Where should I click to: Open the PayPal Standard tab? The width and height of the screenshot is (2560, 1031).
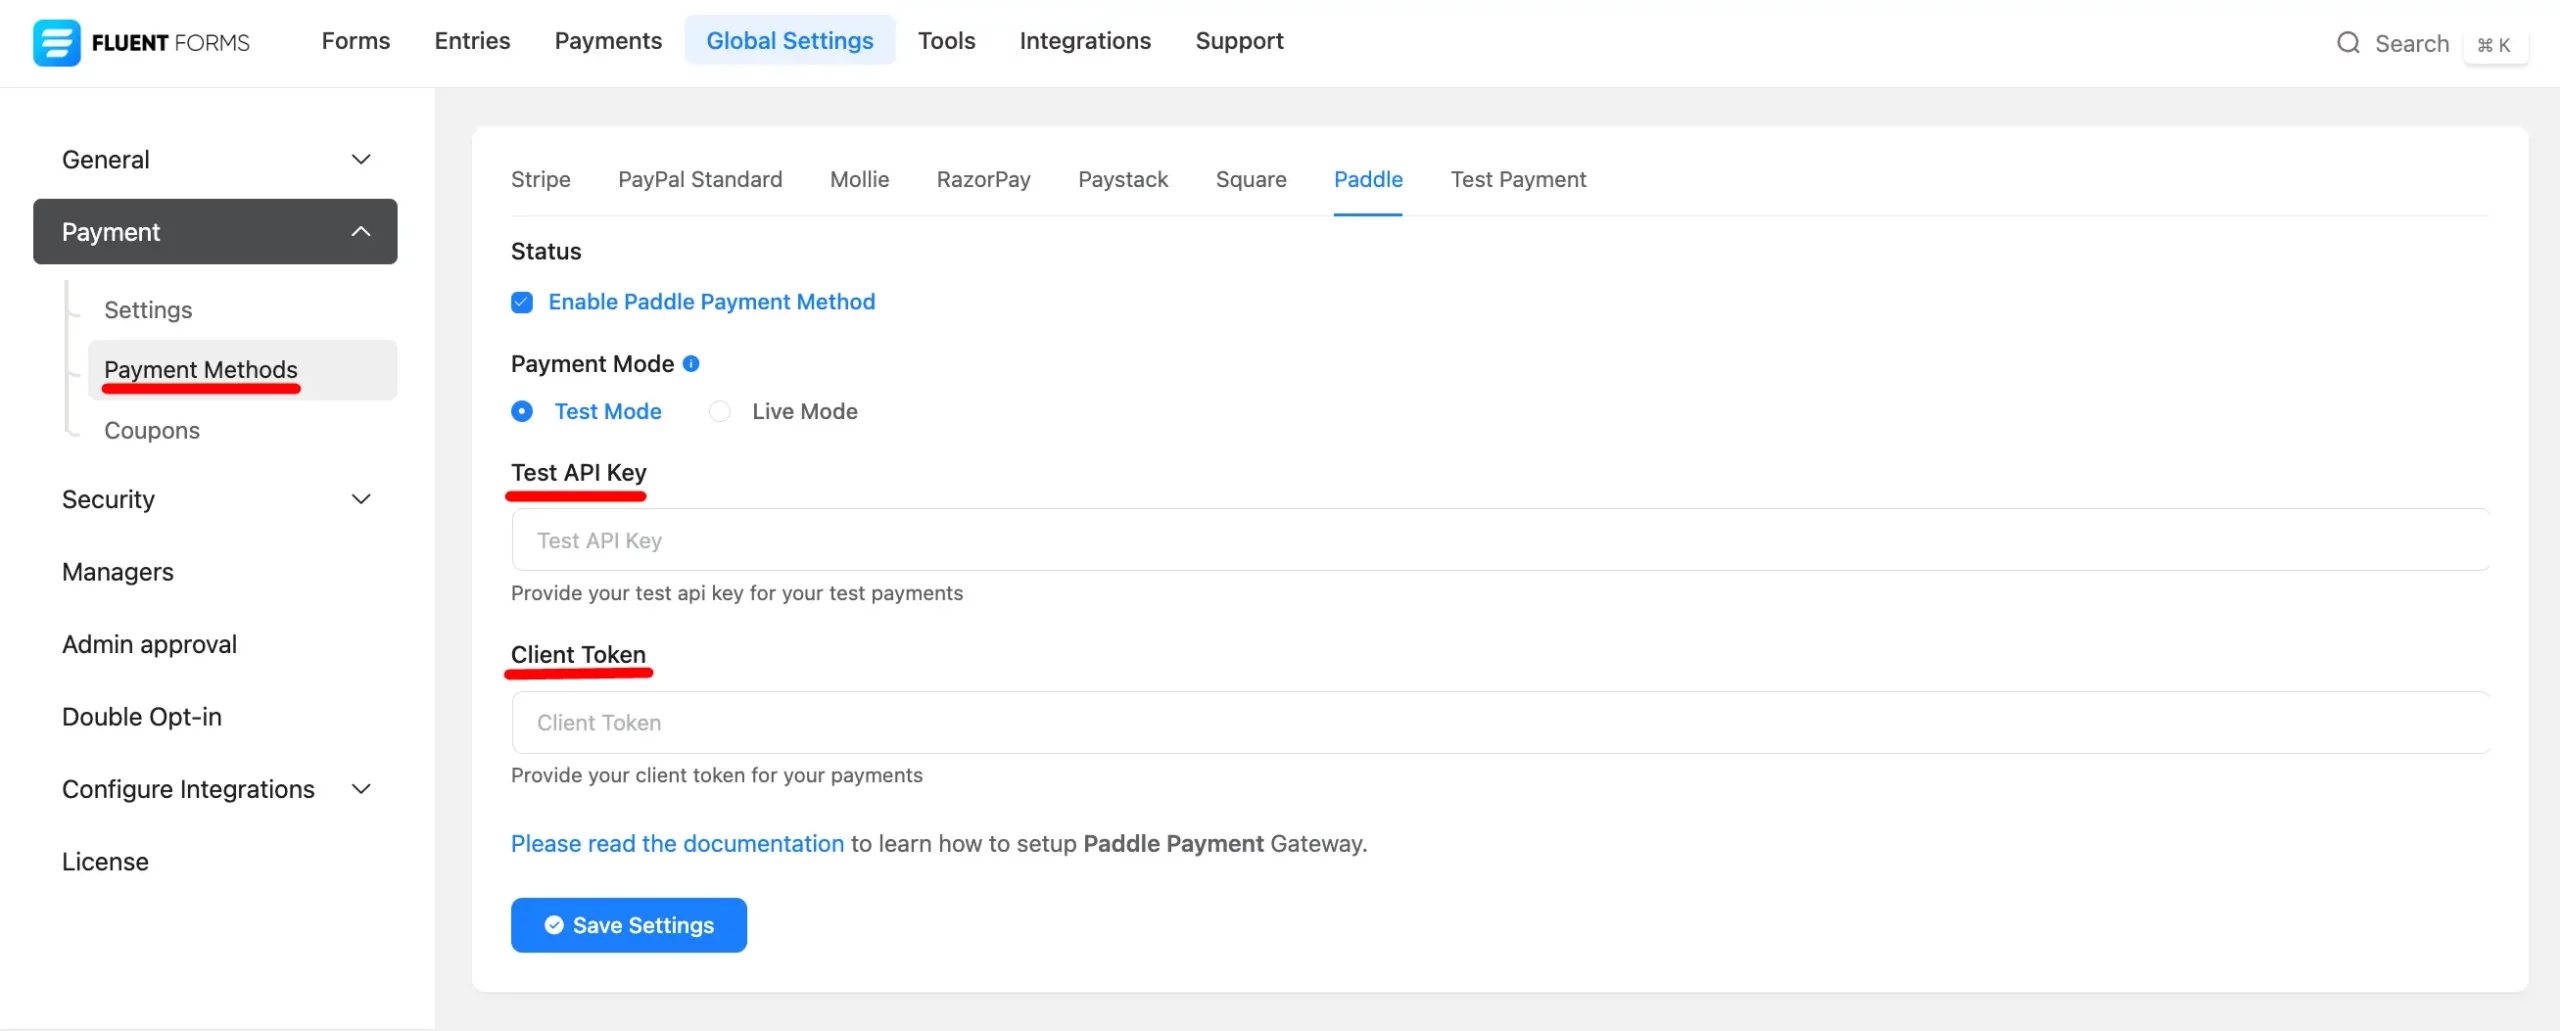tap(700, 179)
